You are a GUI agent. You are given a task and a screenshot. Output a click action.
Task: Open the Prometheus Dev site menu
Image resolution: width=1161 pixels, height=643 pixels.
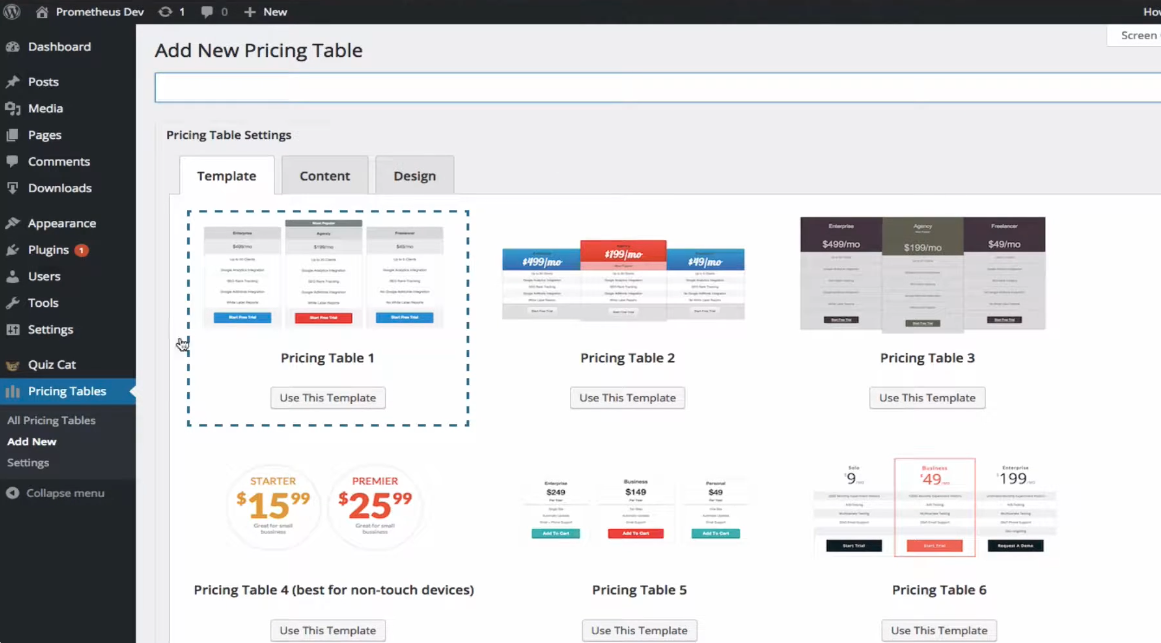pos(96,12)
